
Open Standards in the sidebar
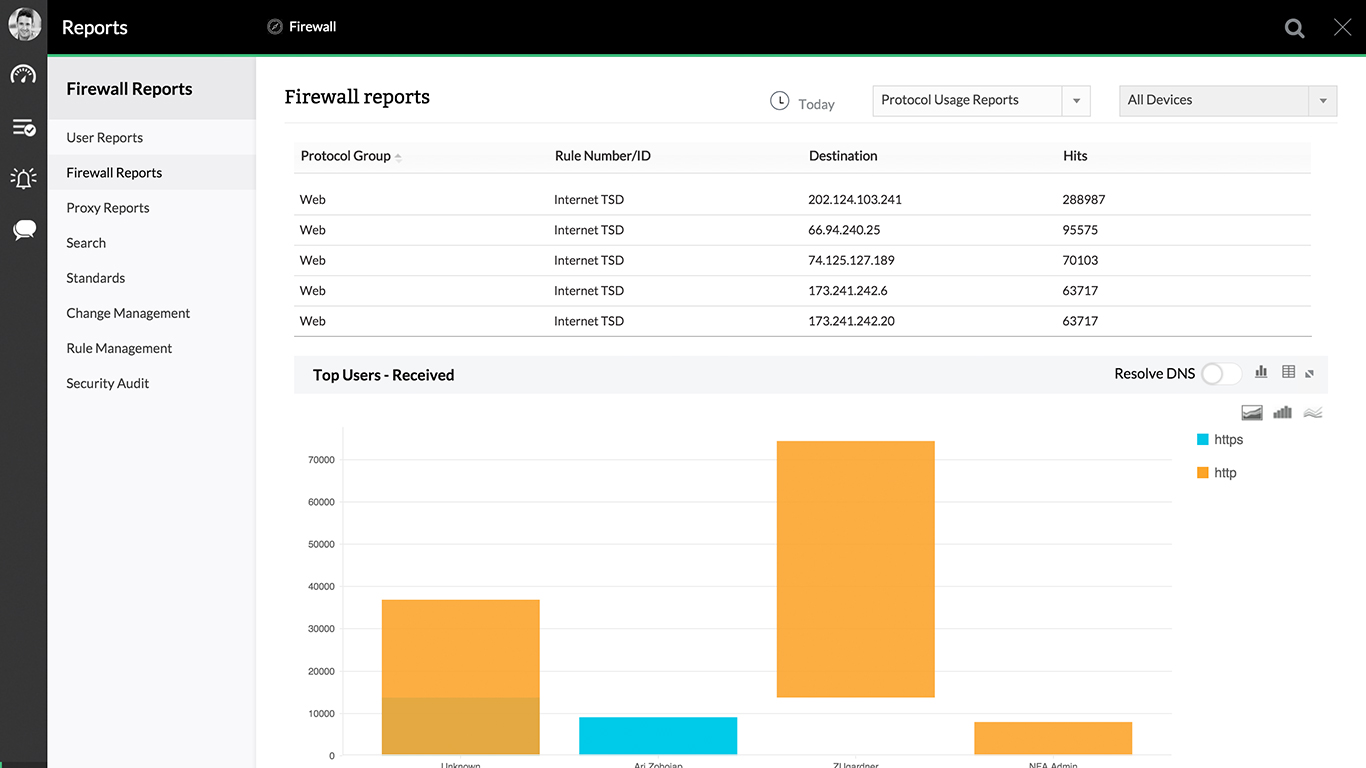click(96, 278)
